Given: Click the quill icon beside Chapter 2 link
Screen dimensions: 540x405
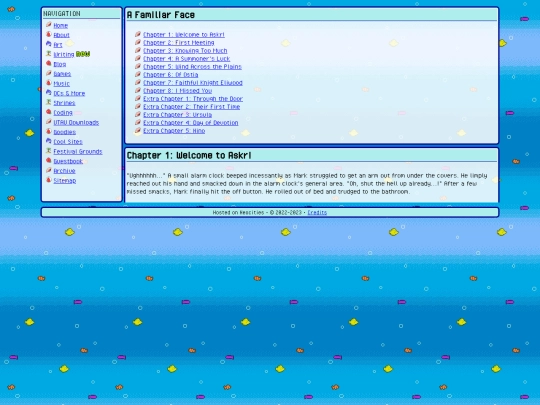Looking at the screenshot, I should 138,42.
